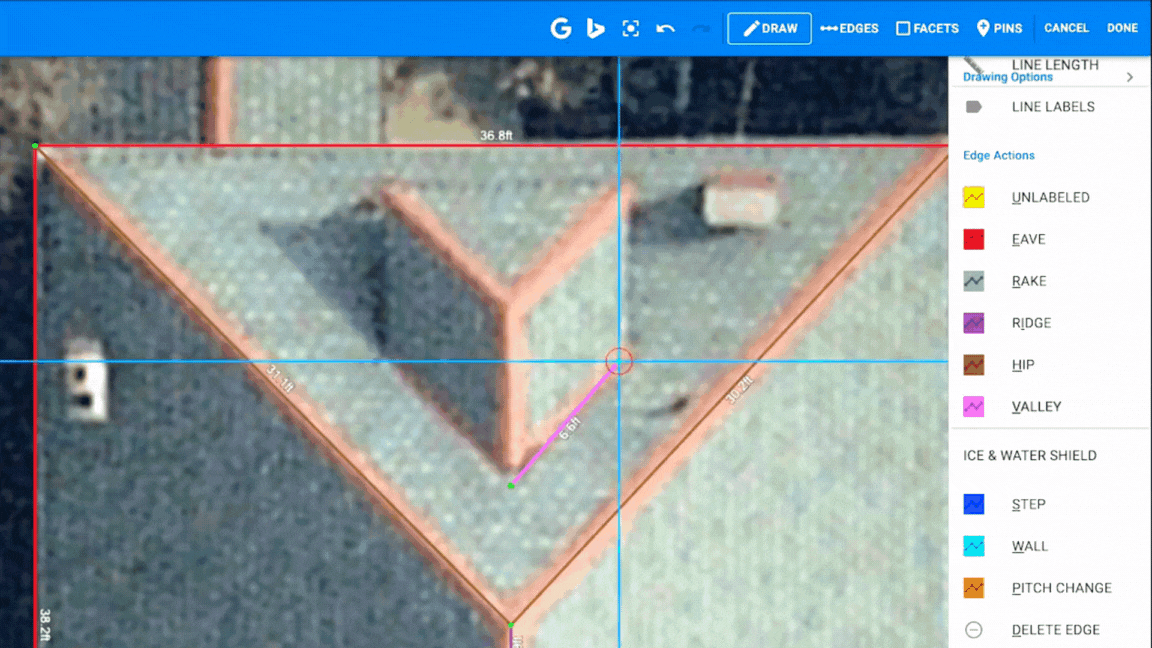Pick the purple Ridge swatch
The image size is (1152, 648).
coord(973,323)
